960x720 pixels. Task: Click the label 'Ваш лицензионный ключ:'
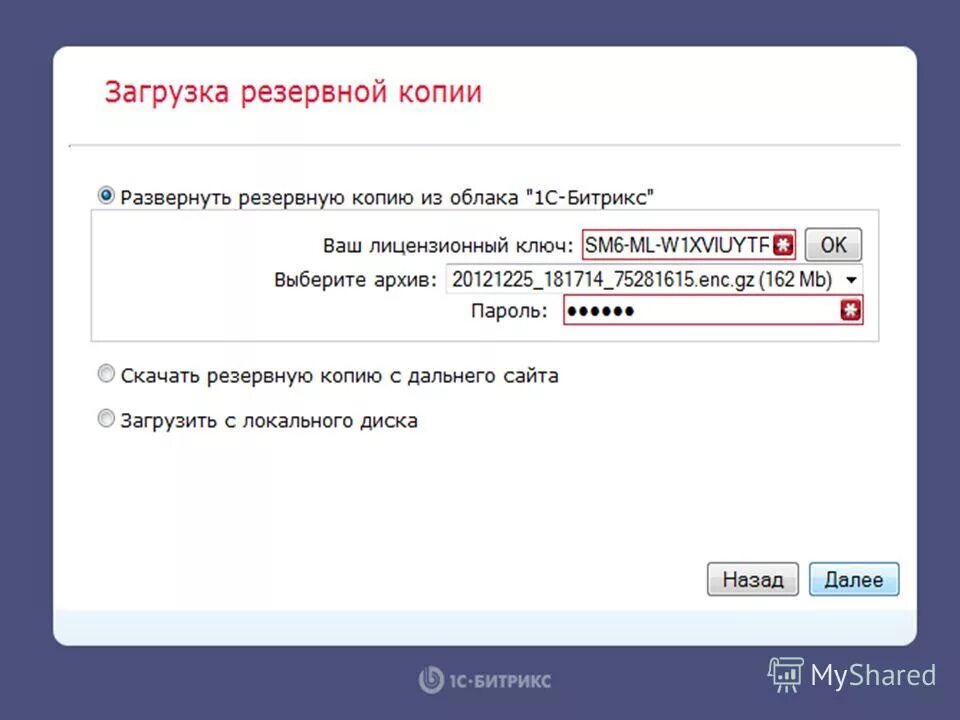pyautogui.click(x=448, y=246)
